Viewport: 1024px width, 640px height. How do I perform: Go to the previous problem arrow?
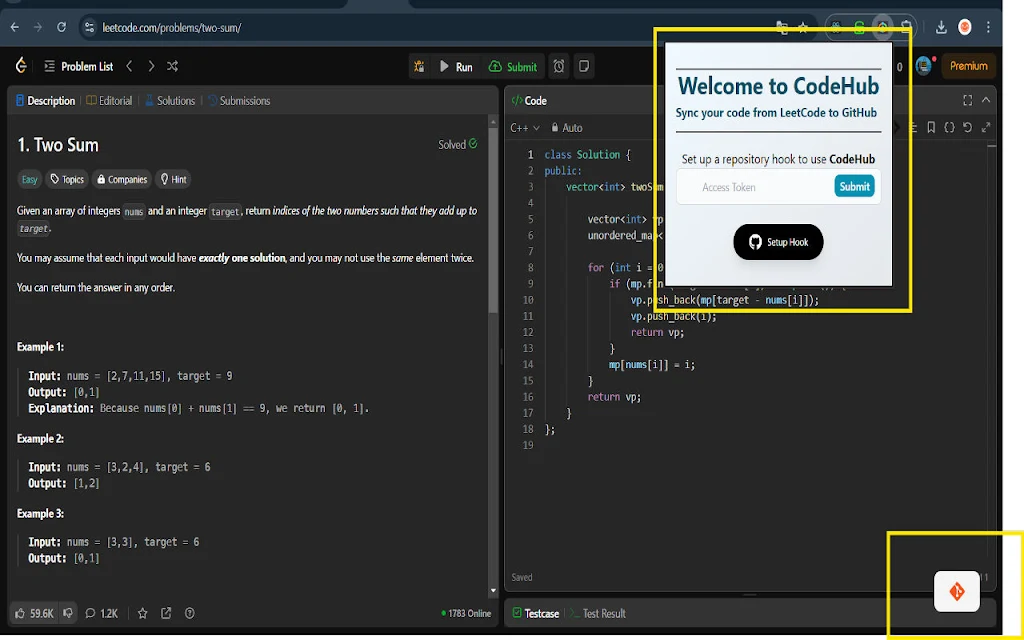point(129,66)
